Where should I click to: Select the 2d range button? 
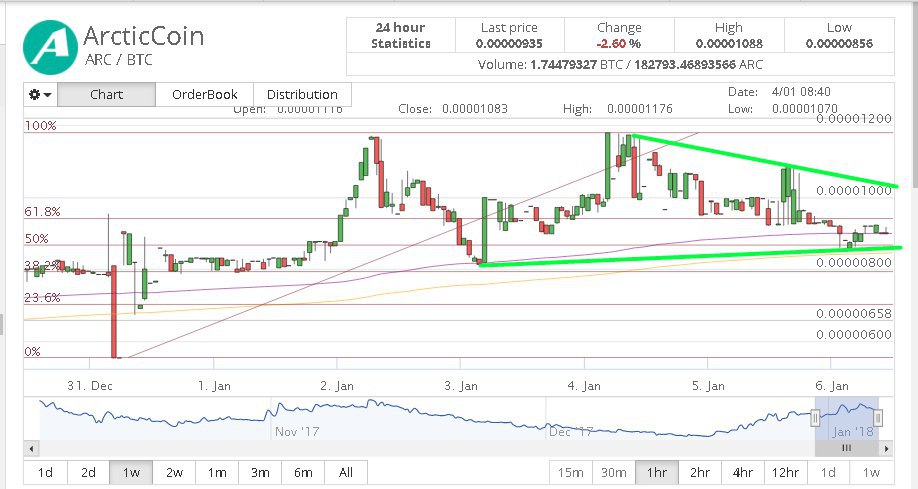[88, 473]
